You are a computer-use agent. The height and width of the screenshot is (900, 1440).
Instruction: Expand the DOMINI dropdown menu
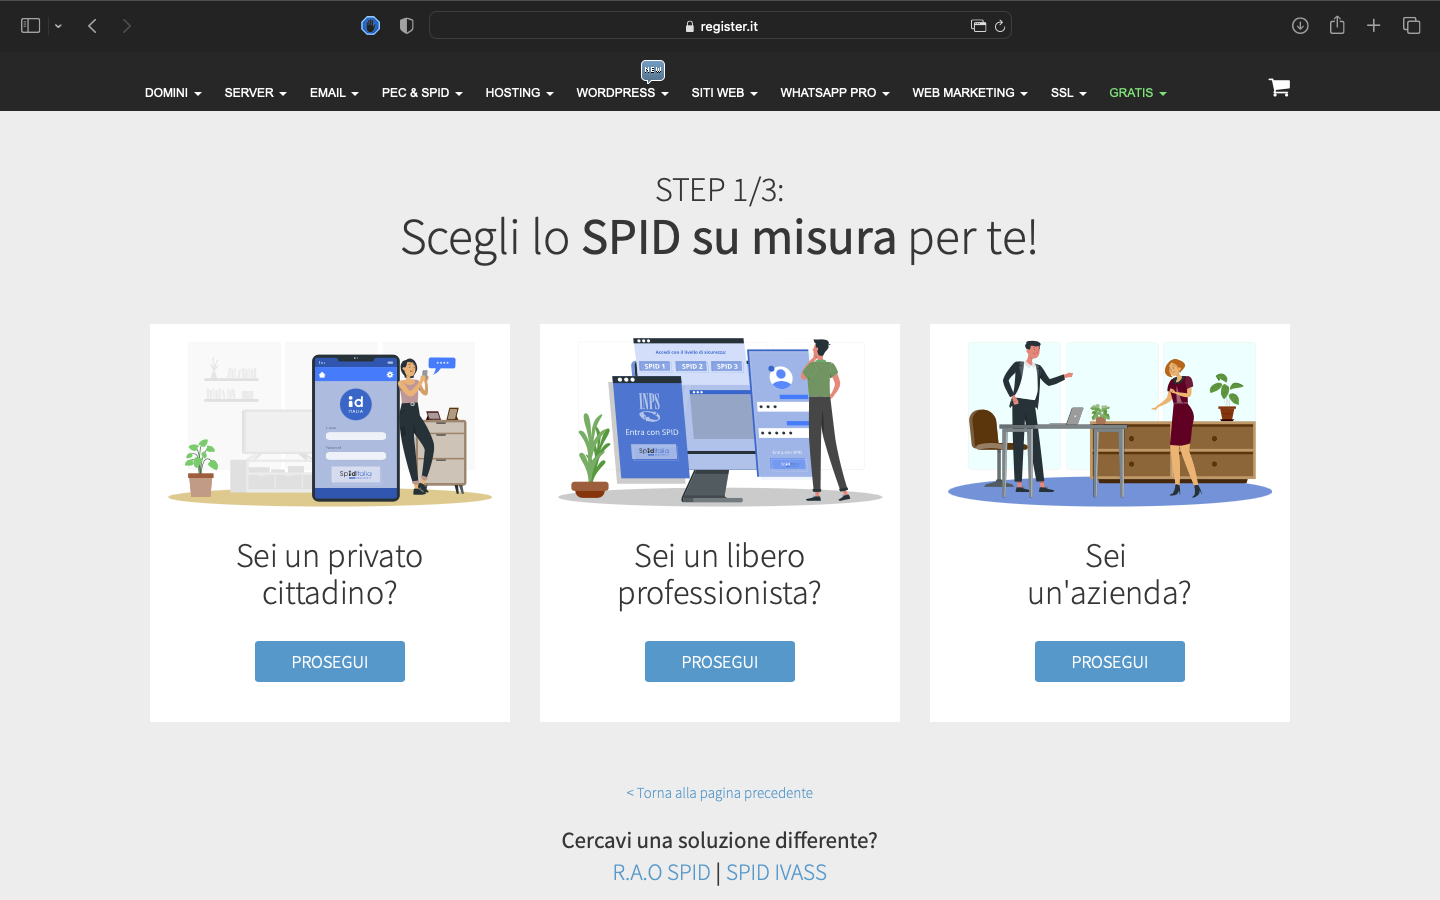pyautogui.click(x=172, y=92)
